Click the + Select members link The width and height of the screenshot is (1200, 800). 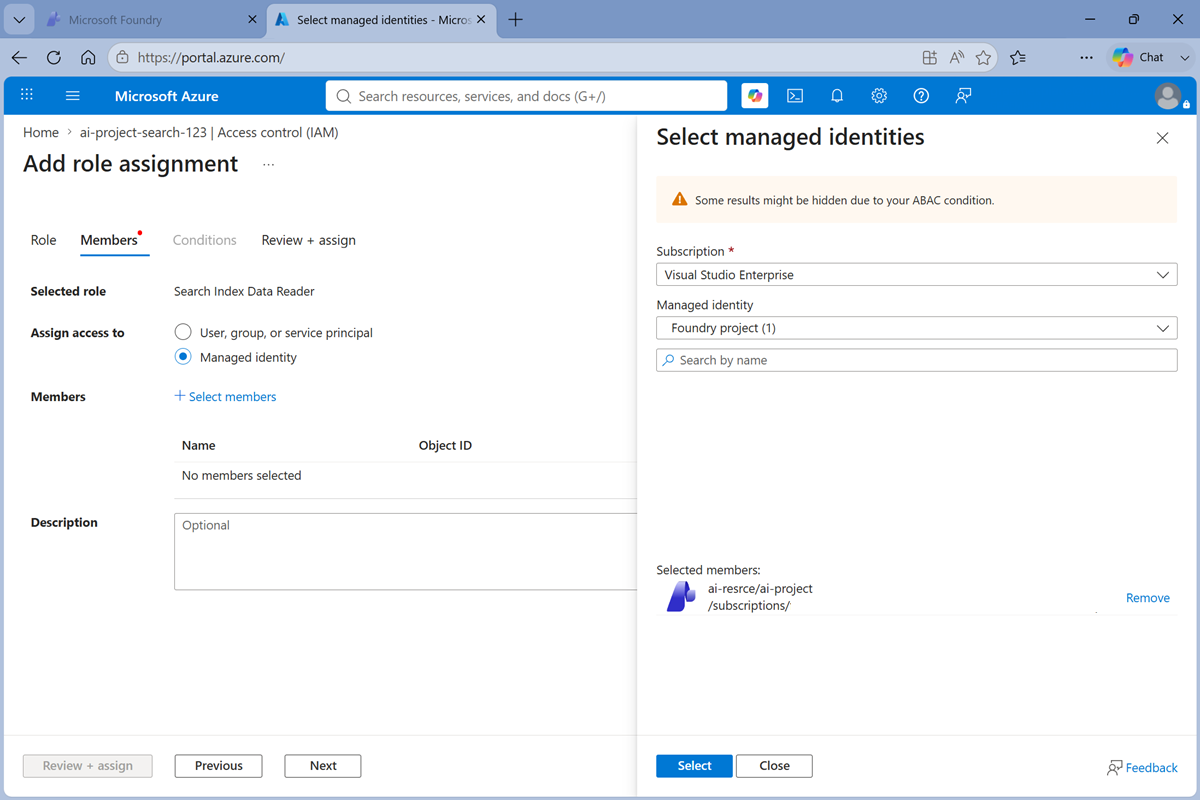[225, 397]
